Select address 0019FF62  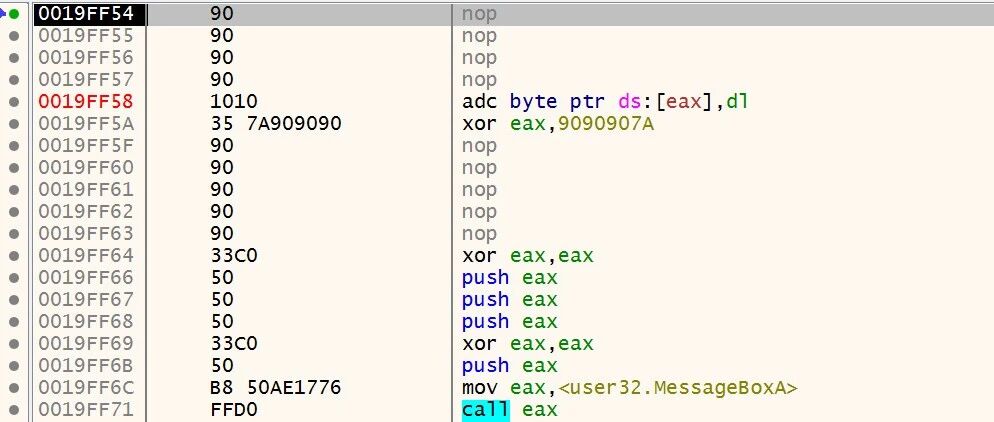pyautogui.click(x=86, y=212)
